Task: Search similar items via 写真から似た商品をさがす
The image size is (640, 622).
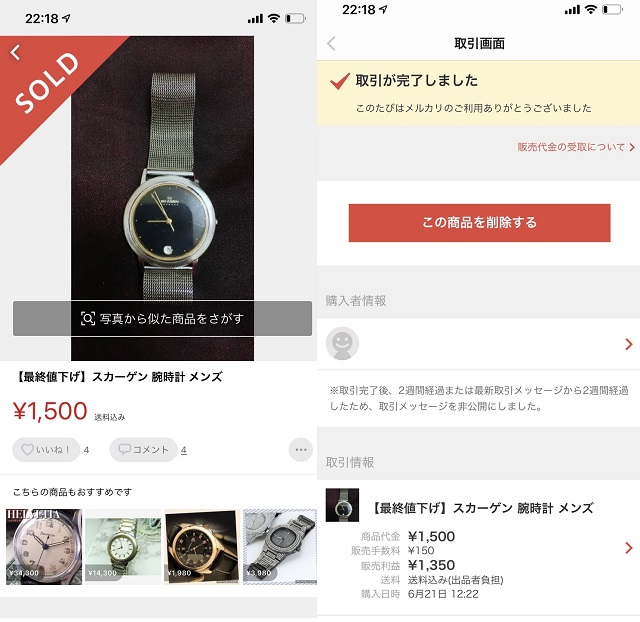Action: pyautogui.click(x=162, y=318)
